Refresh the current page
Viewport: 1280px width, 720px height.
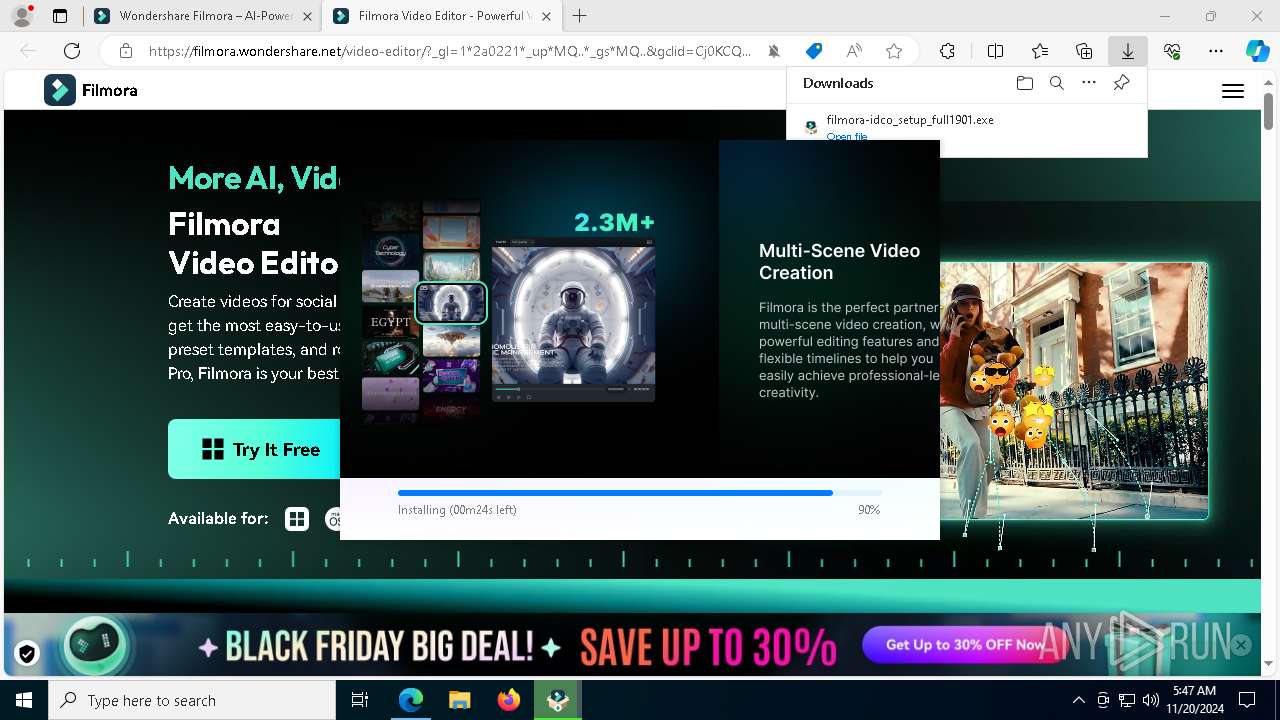pyautogui.click(x=72, y=51)
